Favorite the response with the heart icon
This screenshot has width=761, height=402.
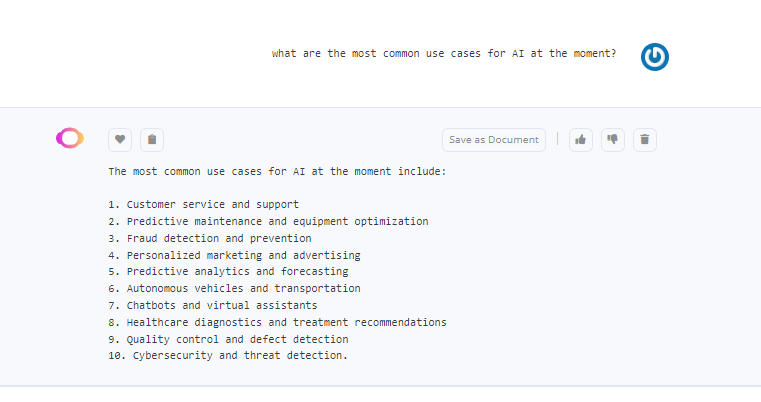(120, 140)
